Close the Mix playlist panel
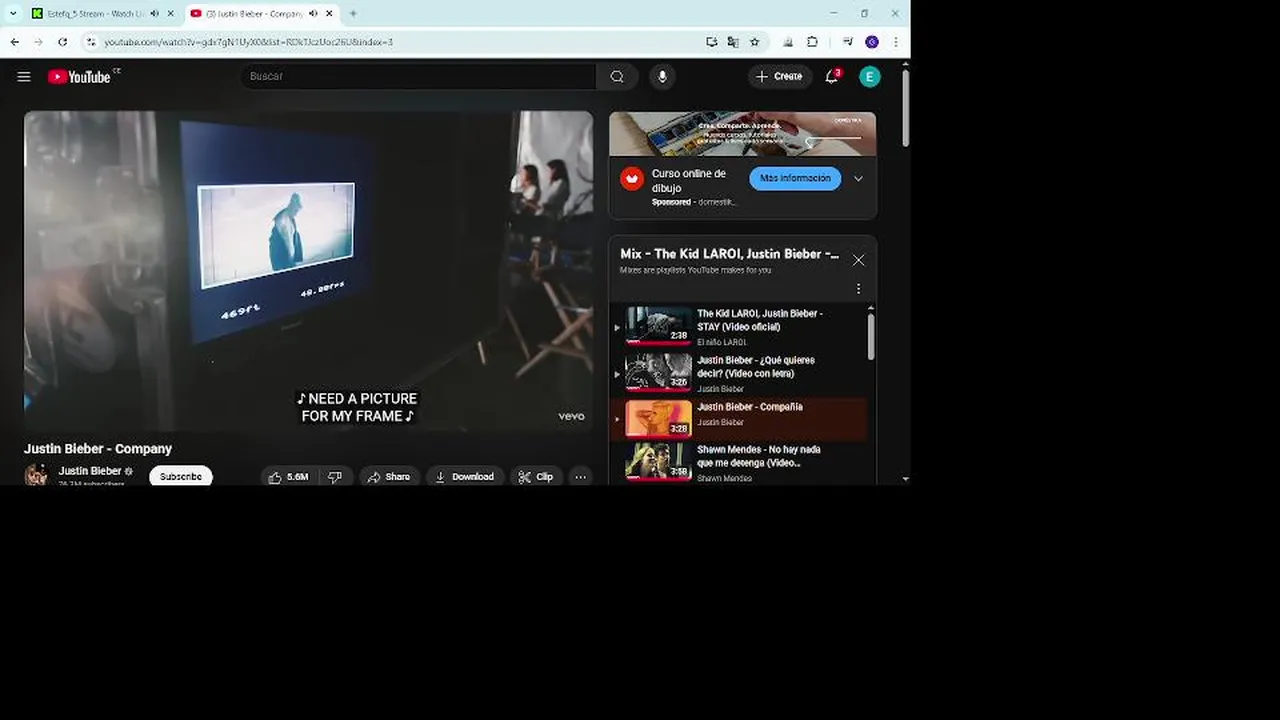Screen dimensions: 1280x720 tap(858, 260)
